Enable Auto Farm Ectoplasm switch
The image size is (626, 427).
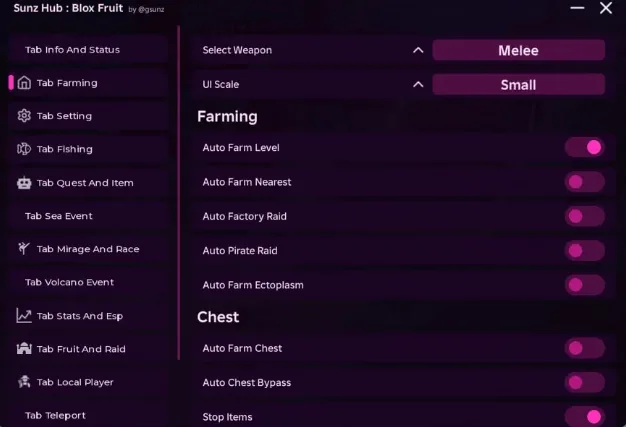pos(584,285)
